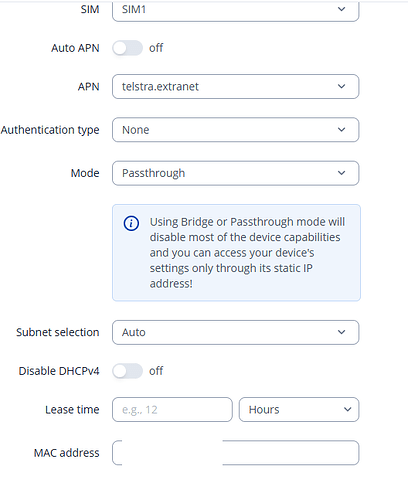408x500 pixels.
Task: Click the chevron arrow in the APN field
Action: [x=341, y=86]
